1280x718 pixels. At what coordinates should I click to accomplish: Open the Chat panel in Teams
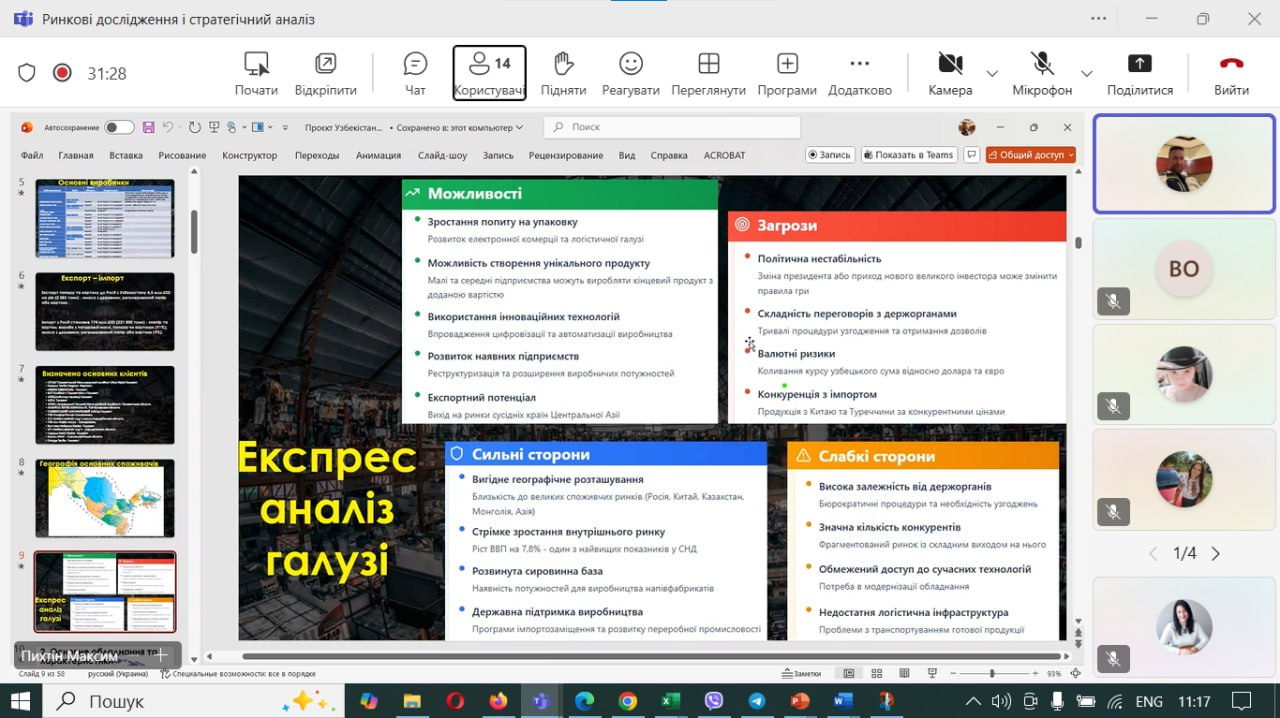415,65
